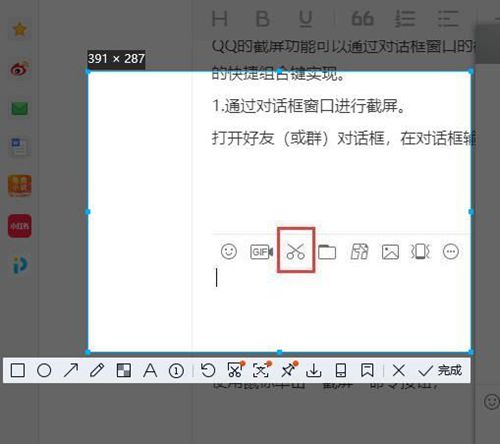Undo the last annotation

tap(208, 370)
